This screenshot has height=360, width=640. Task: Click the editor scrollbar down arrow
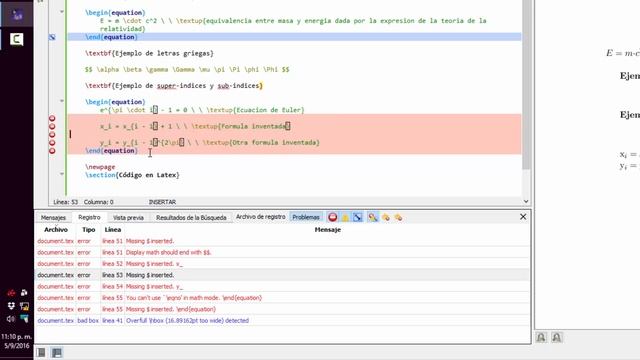(x=526, y=201)
